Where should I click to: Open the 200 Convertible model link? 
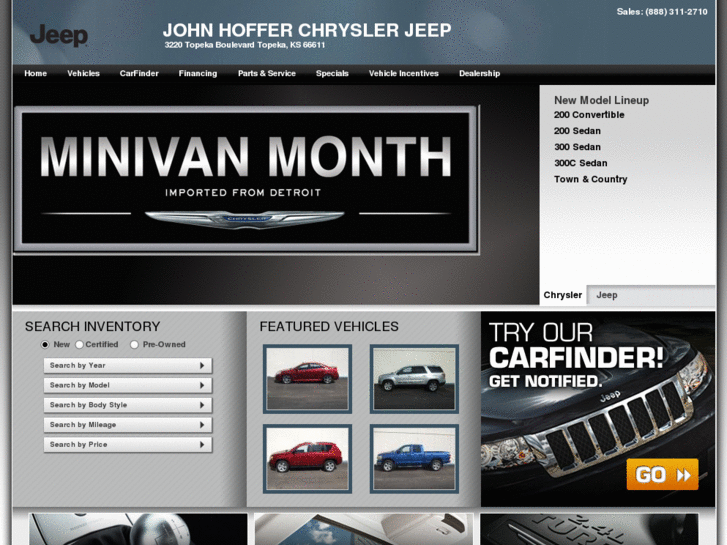[589, 115]
